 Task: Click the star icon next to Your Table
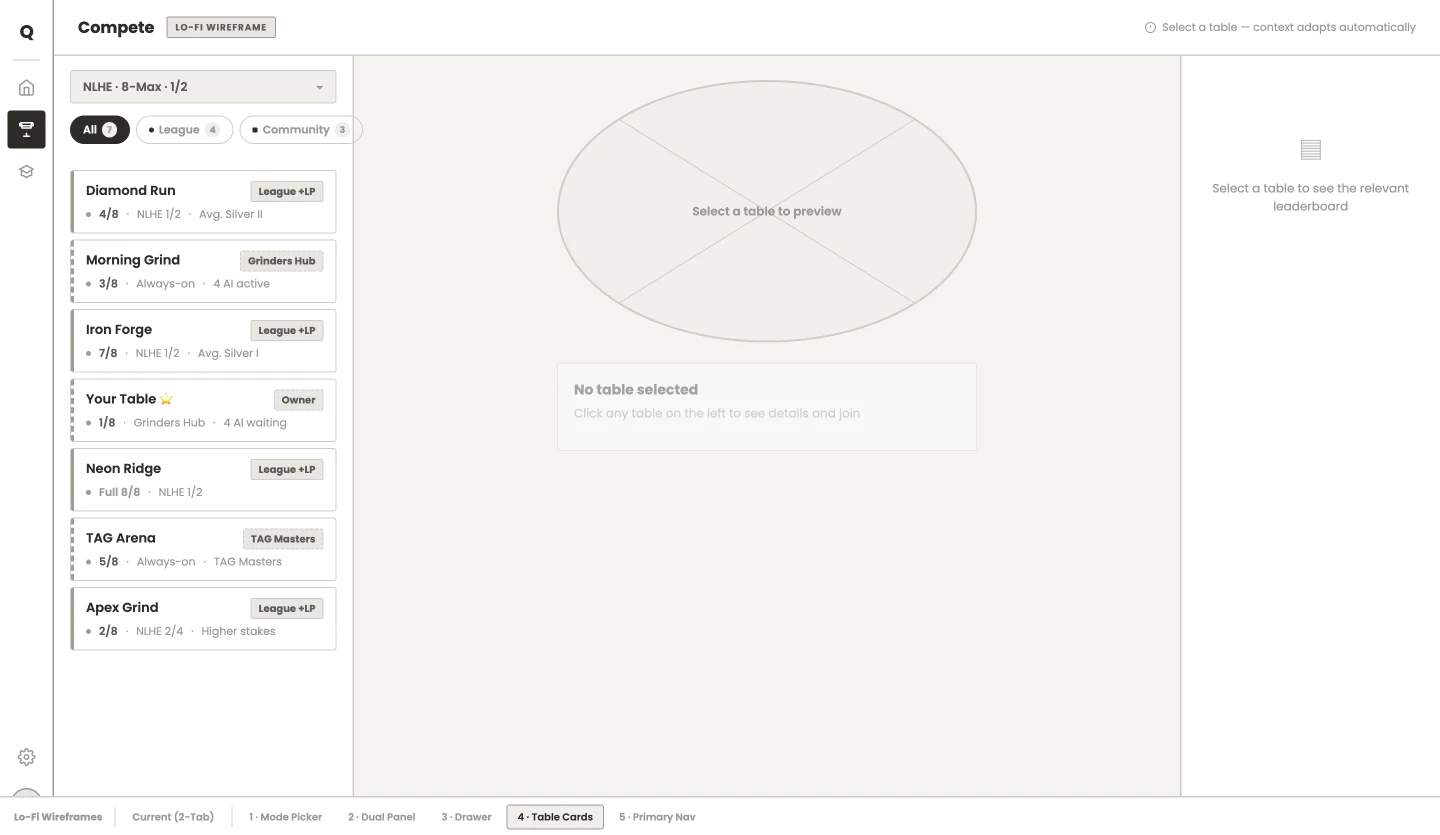click(x=166, y=399)
